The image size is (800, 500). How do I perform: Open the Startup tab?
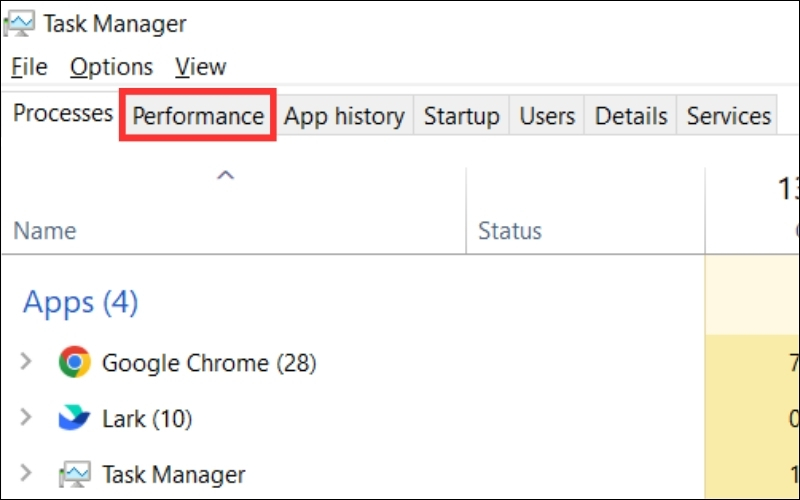pos(461,116)
